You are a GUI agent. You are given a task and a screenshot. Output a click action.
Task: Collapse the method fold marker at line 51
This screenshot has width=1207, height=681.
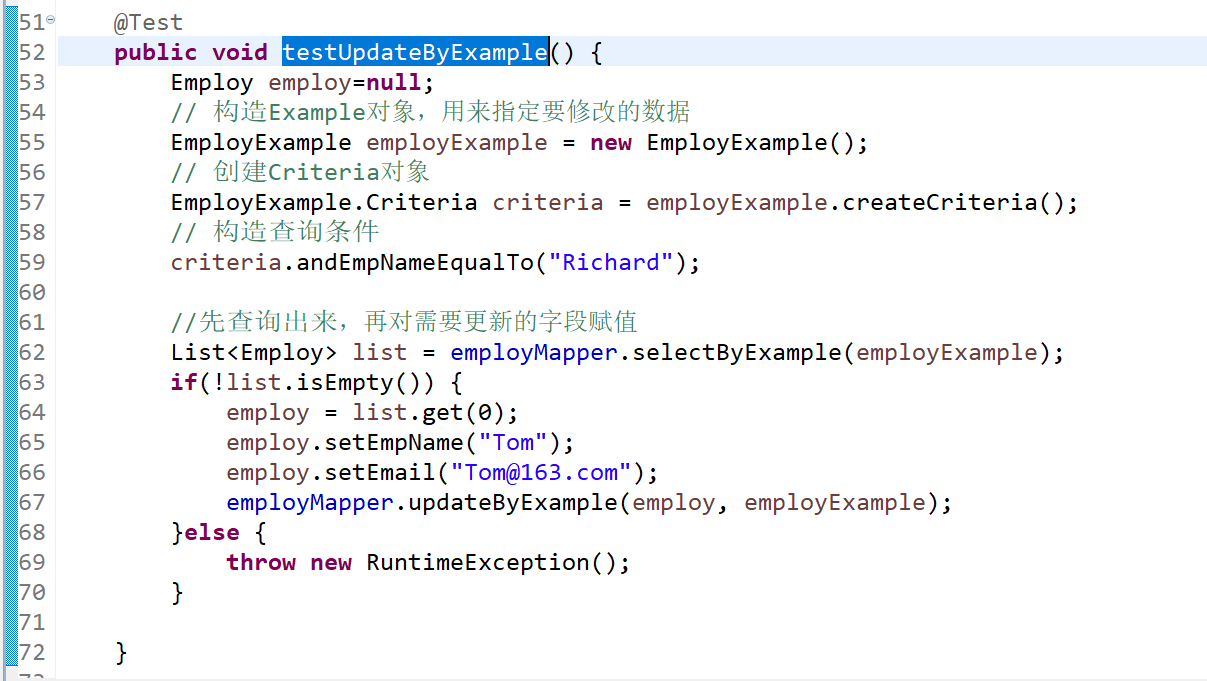click(50, 20)
